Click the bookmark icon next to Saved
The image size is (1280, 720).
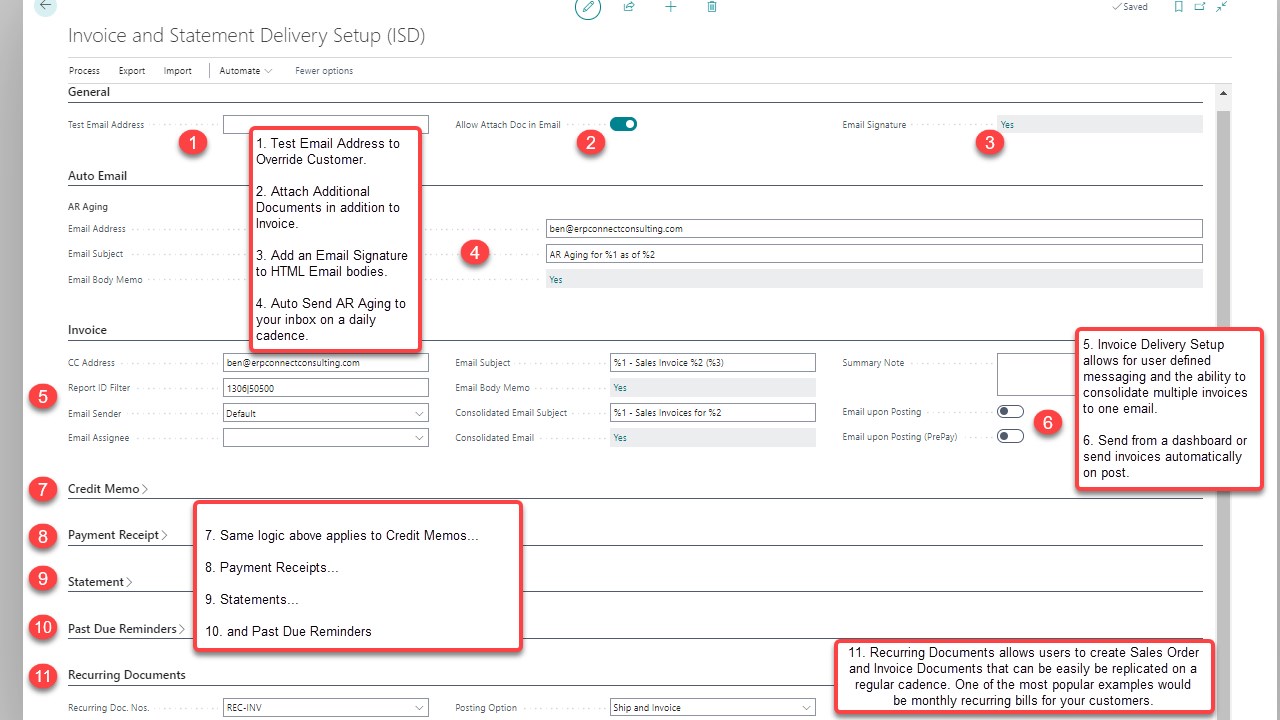coord(1178,7)
